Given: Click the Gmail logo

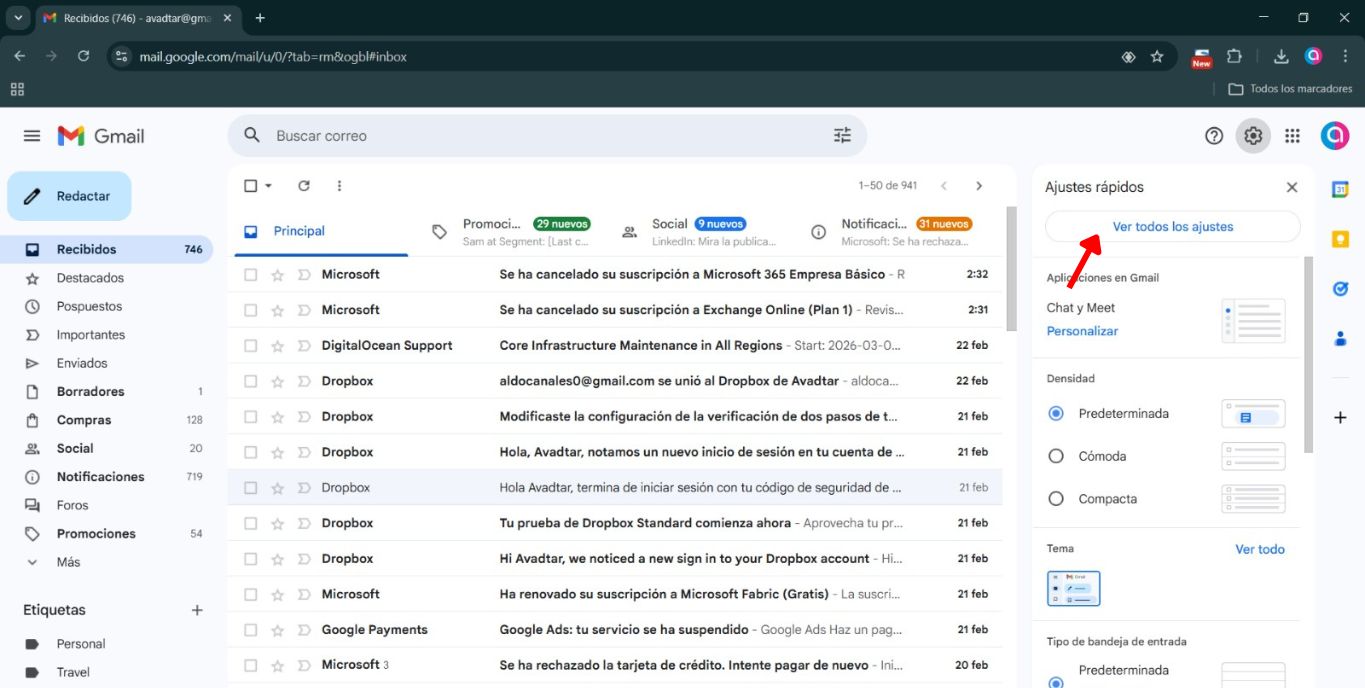Looking at the screenshot, I should point(101,136).
